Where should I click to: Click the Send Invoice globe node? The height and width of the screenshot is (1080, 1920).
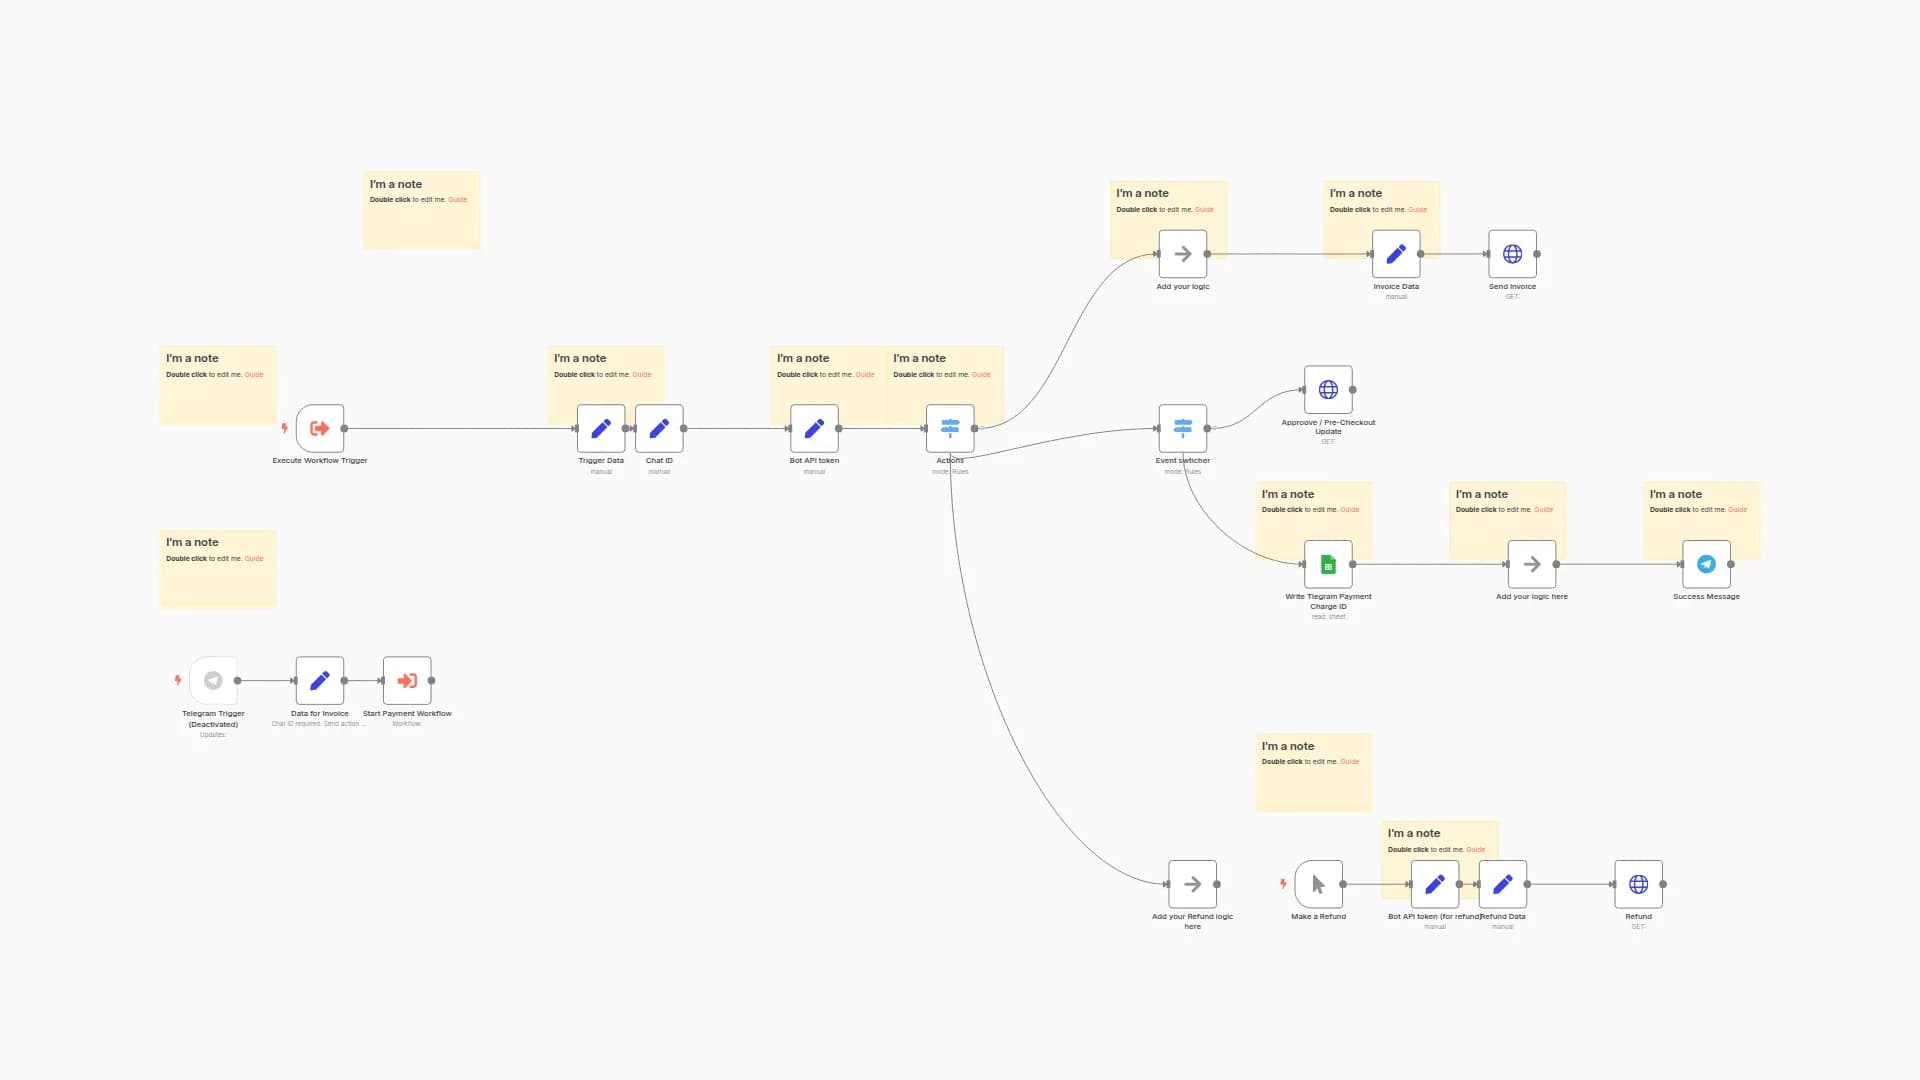(1513, 254)
